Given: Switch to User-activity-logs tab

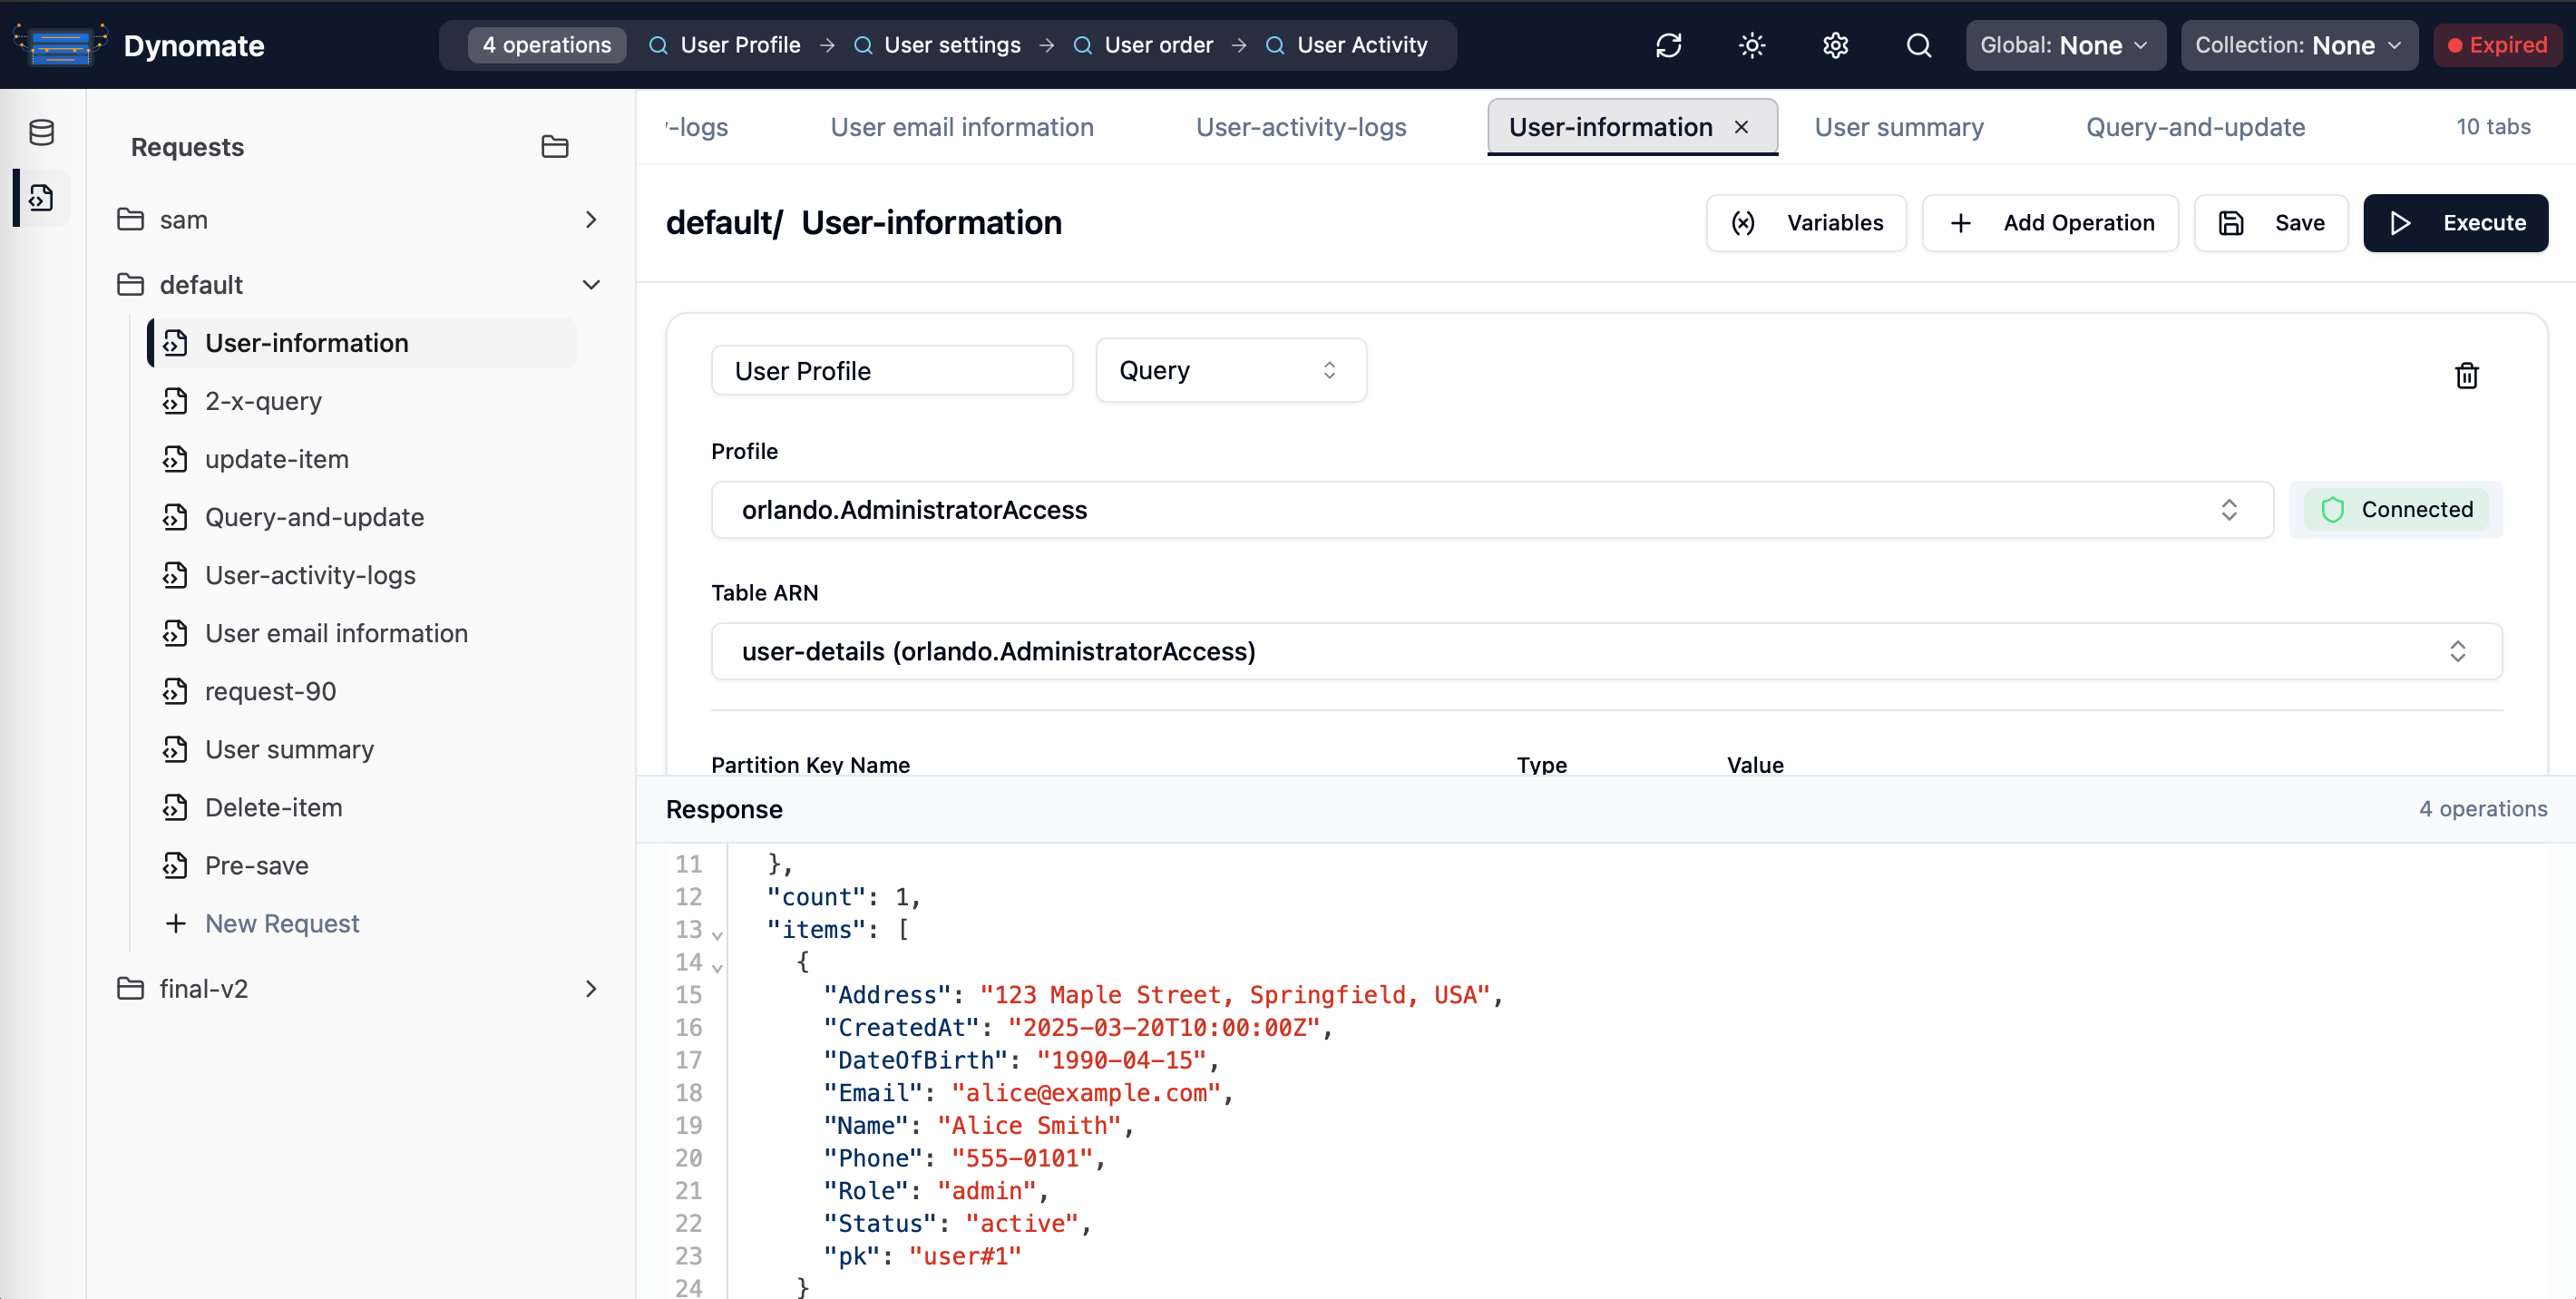Looking at the screenshot, I should tap(1301, 127).
